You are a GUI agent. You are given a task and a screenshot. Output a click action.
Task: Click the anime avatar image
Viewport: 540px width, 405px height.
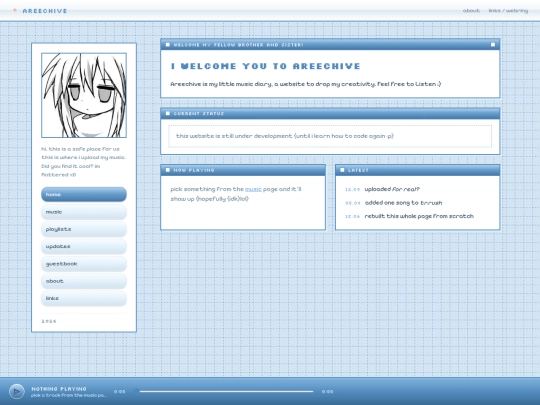(84, 95)
